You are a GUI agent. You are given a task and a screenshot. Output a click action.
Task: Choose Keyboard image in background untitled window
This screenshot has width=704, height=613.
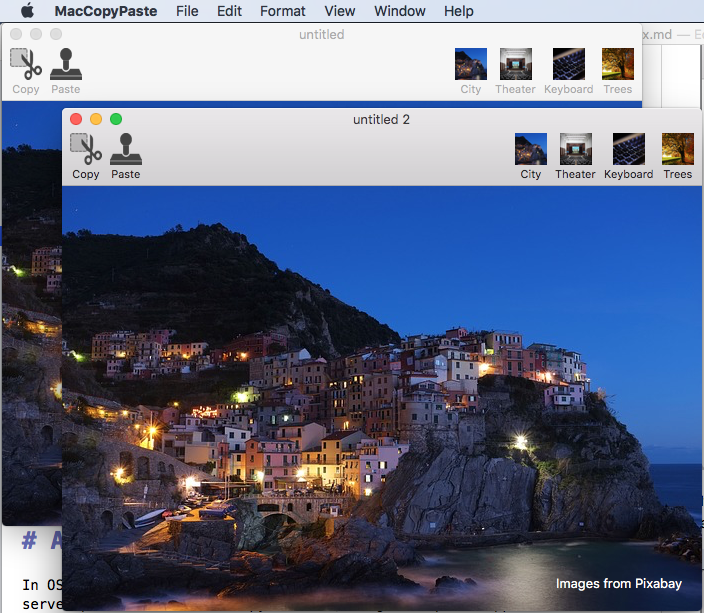pyautogui.click(x=569, y=64)
